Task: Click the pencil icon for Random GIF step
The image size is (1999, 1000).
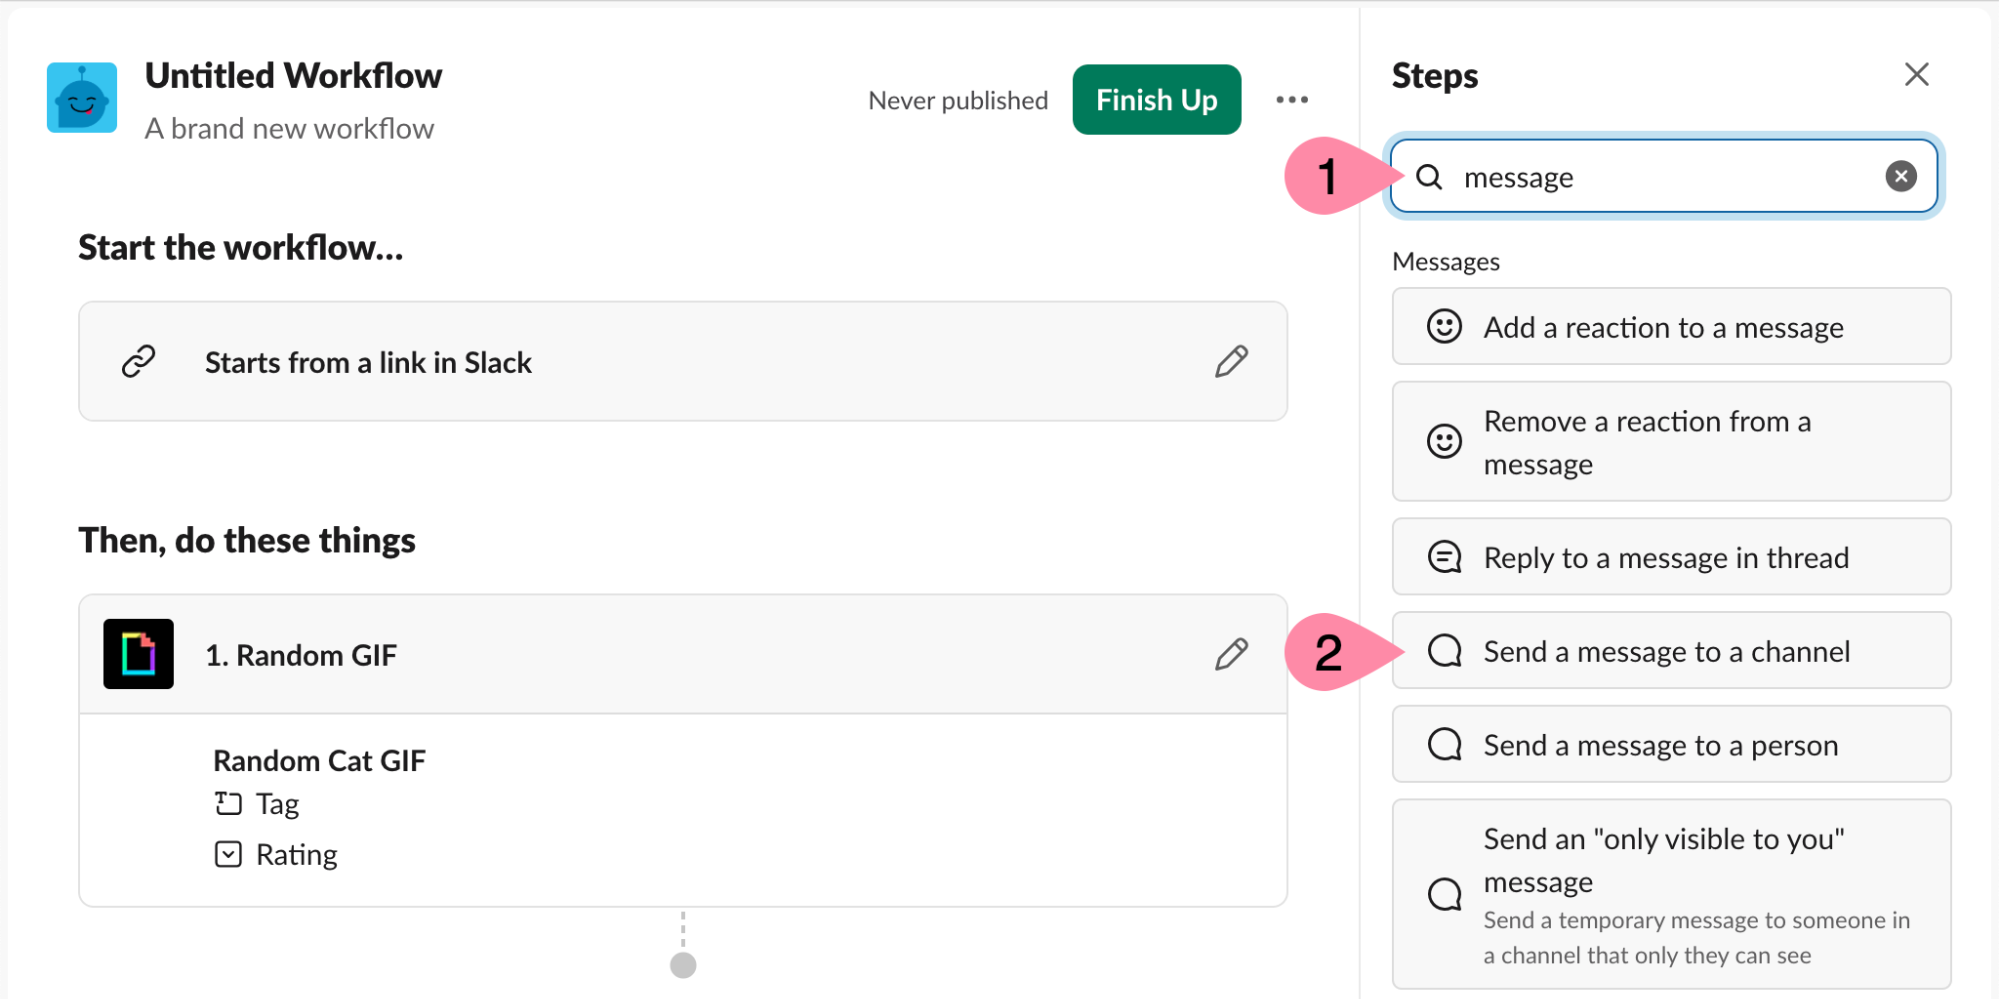Action: pos(1231,655)
